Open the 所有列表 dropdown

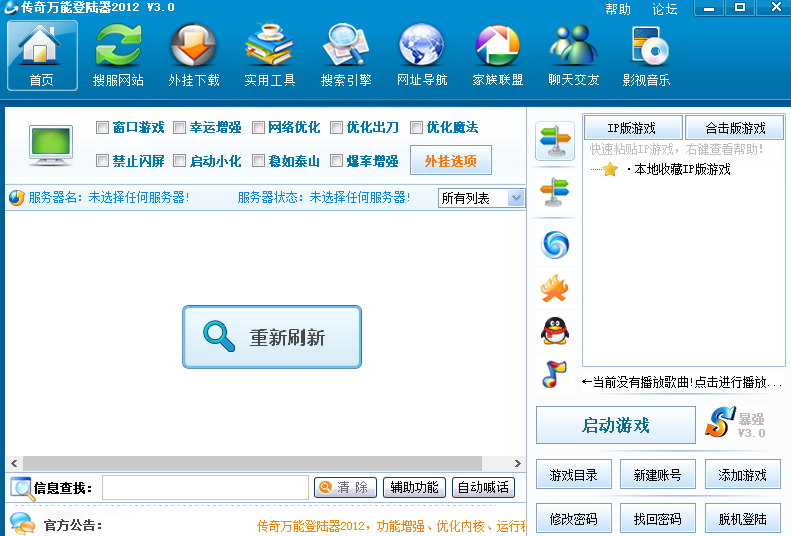481,198
